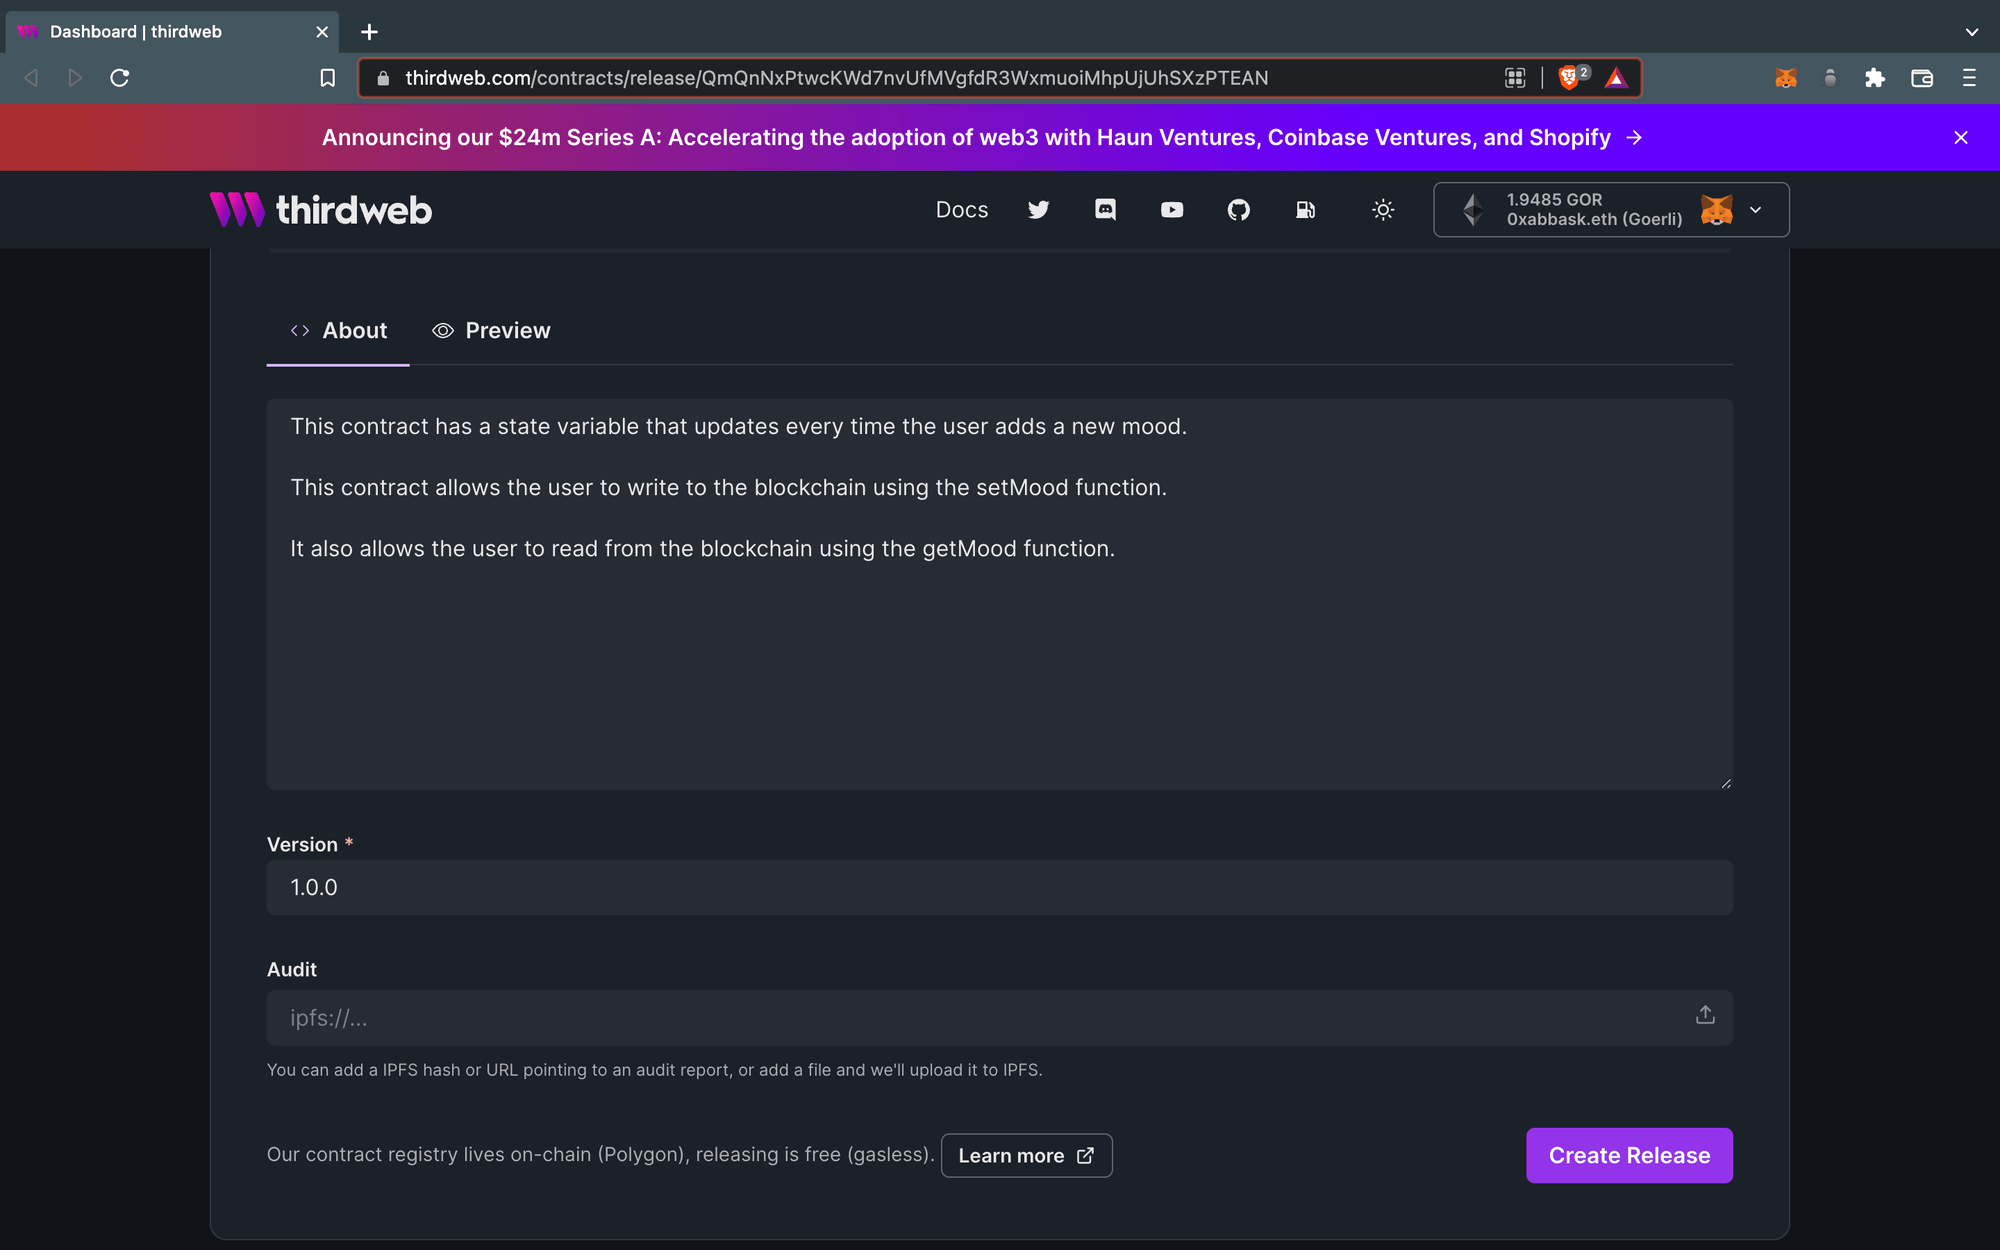Bookmark this page with the star icon
Screen dimensions: 2000x1250
[x=327, y=78]
